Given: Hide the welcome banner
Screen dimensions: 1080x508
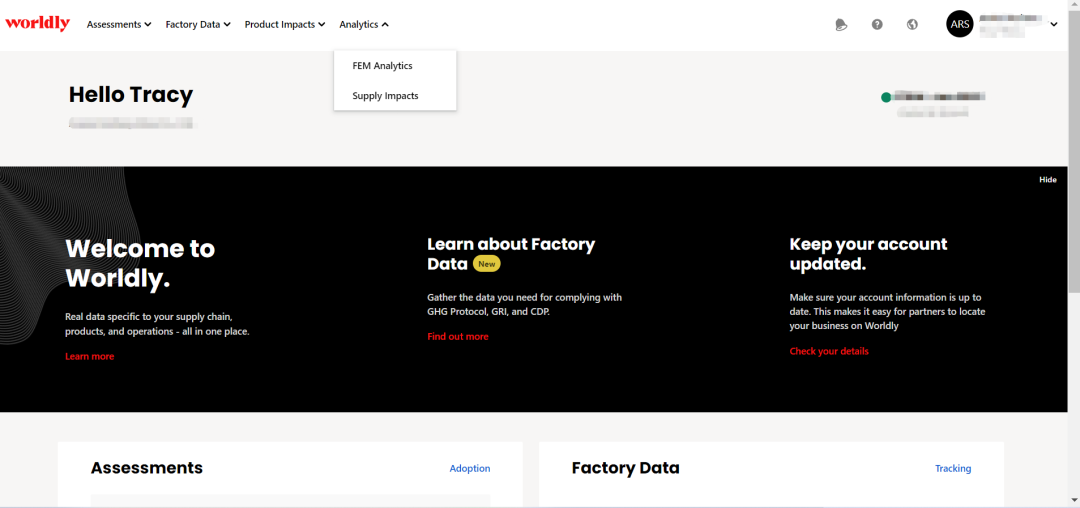Looking at the screenshot, I should pyautogui.click(x=1047, y=180).
